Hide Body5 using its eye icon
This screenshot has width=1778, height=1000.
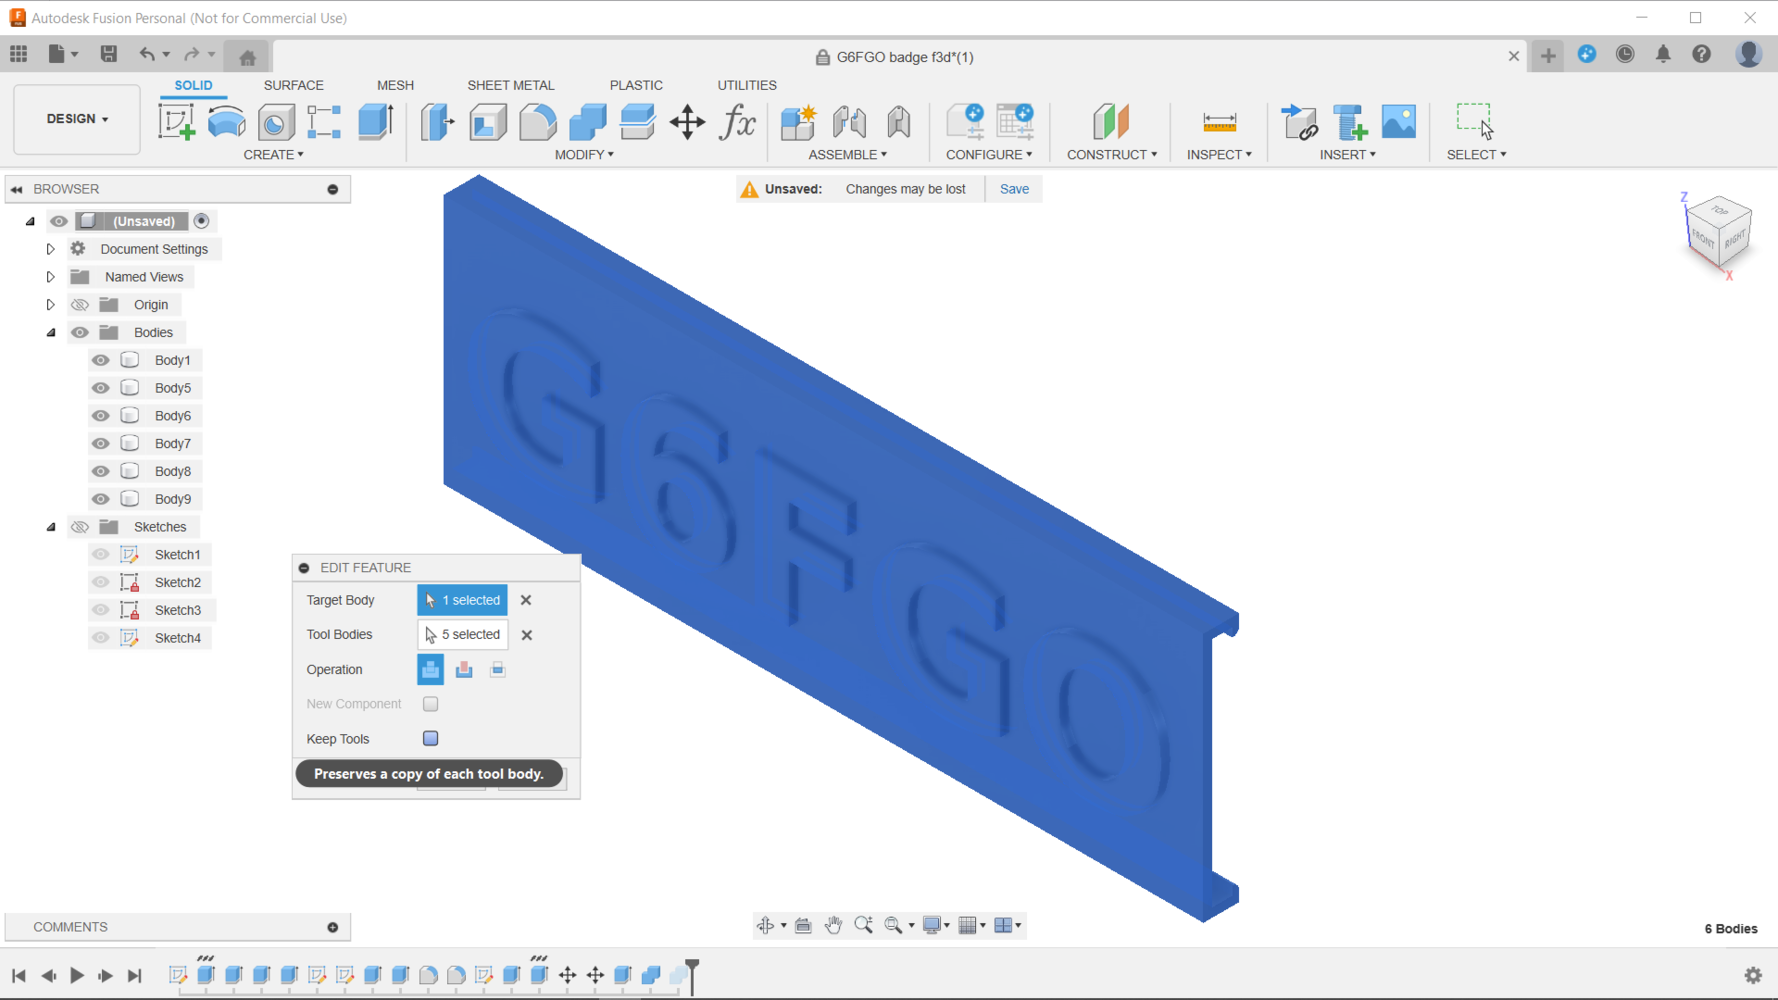(100, 388)
